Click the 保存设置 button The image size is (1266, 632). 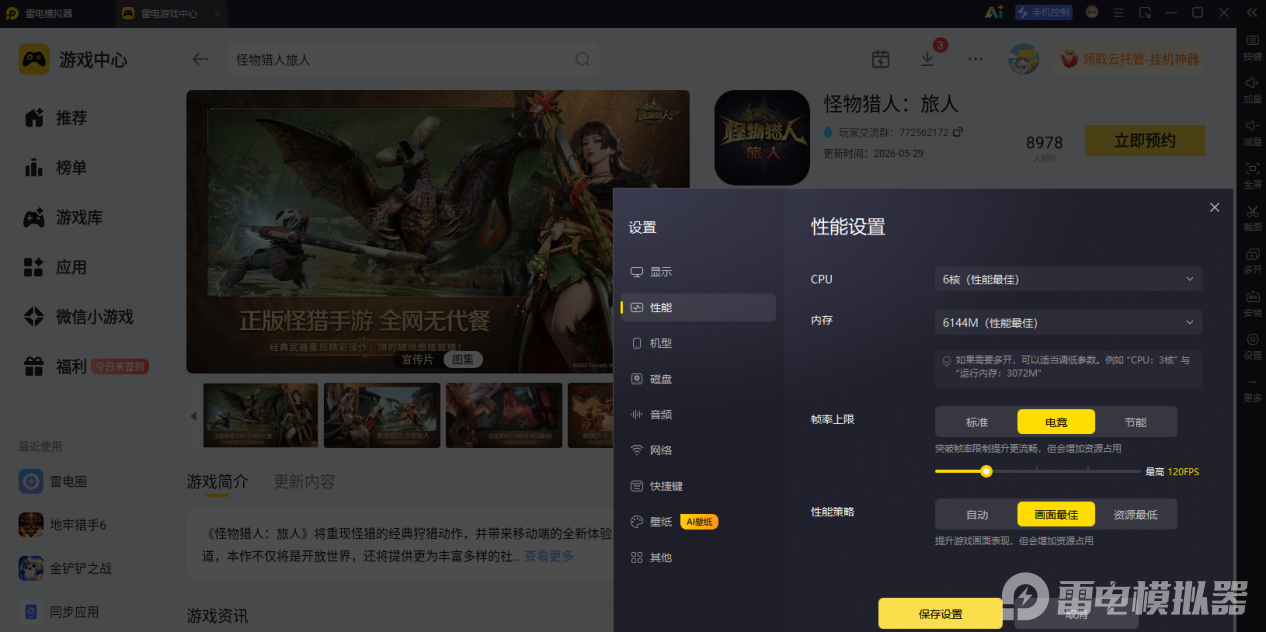[x=940, y=614]
